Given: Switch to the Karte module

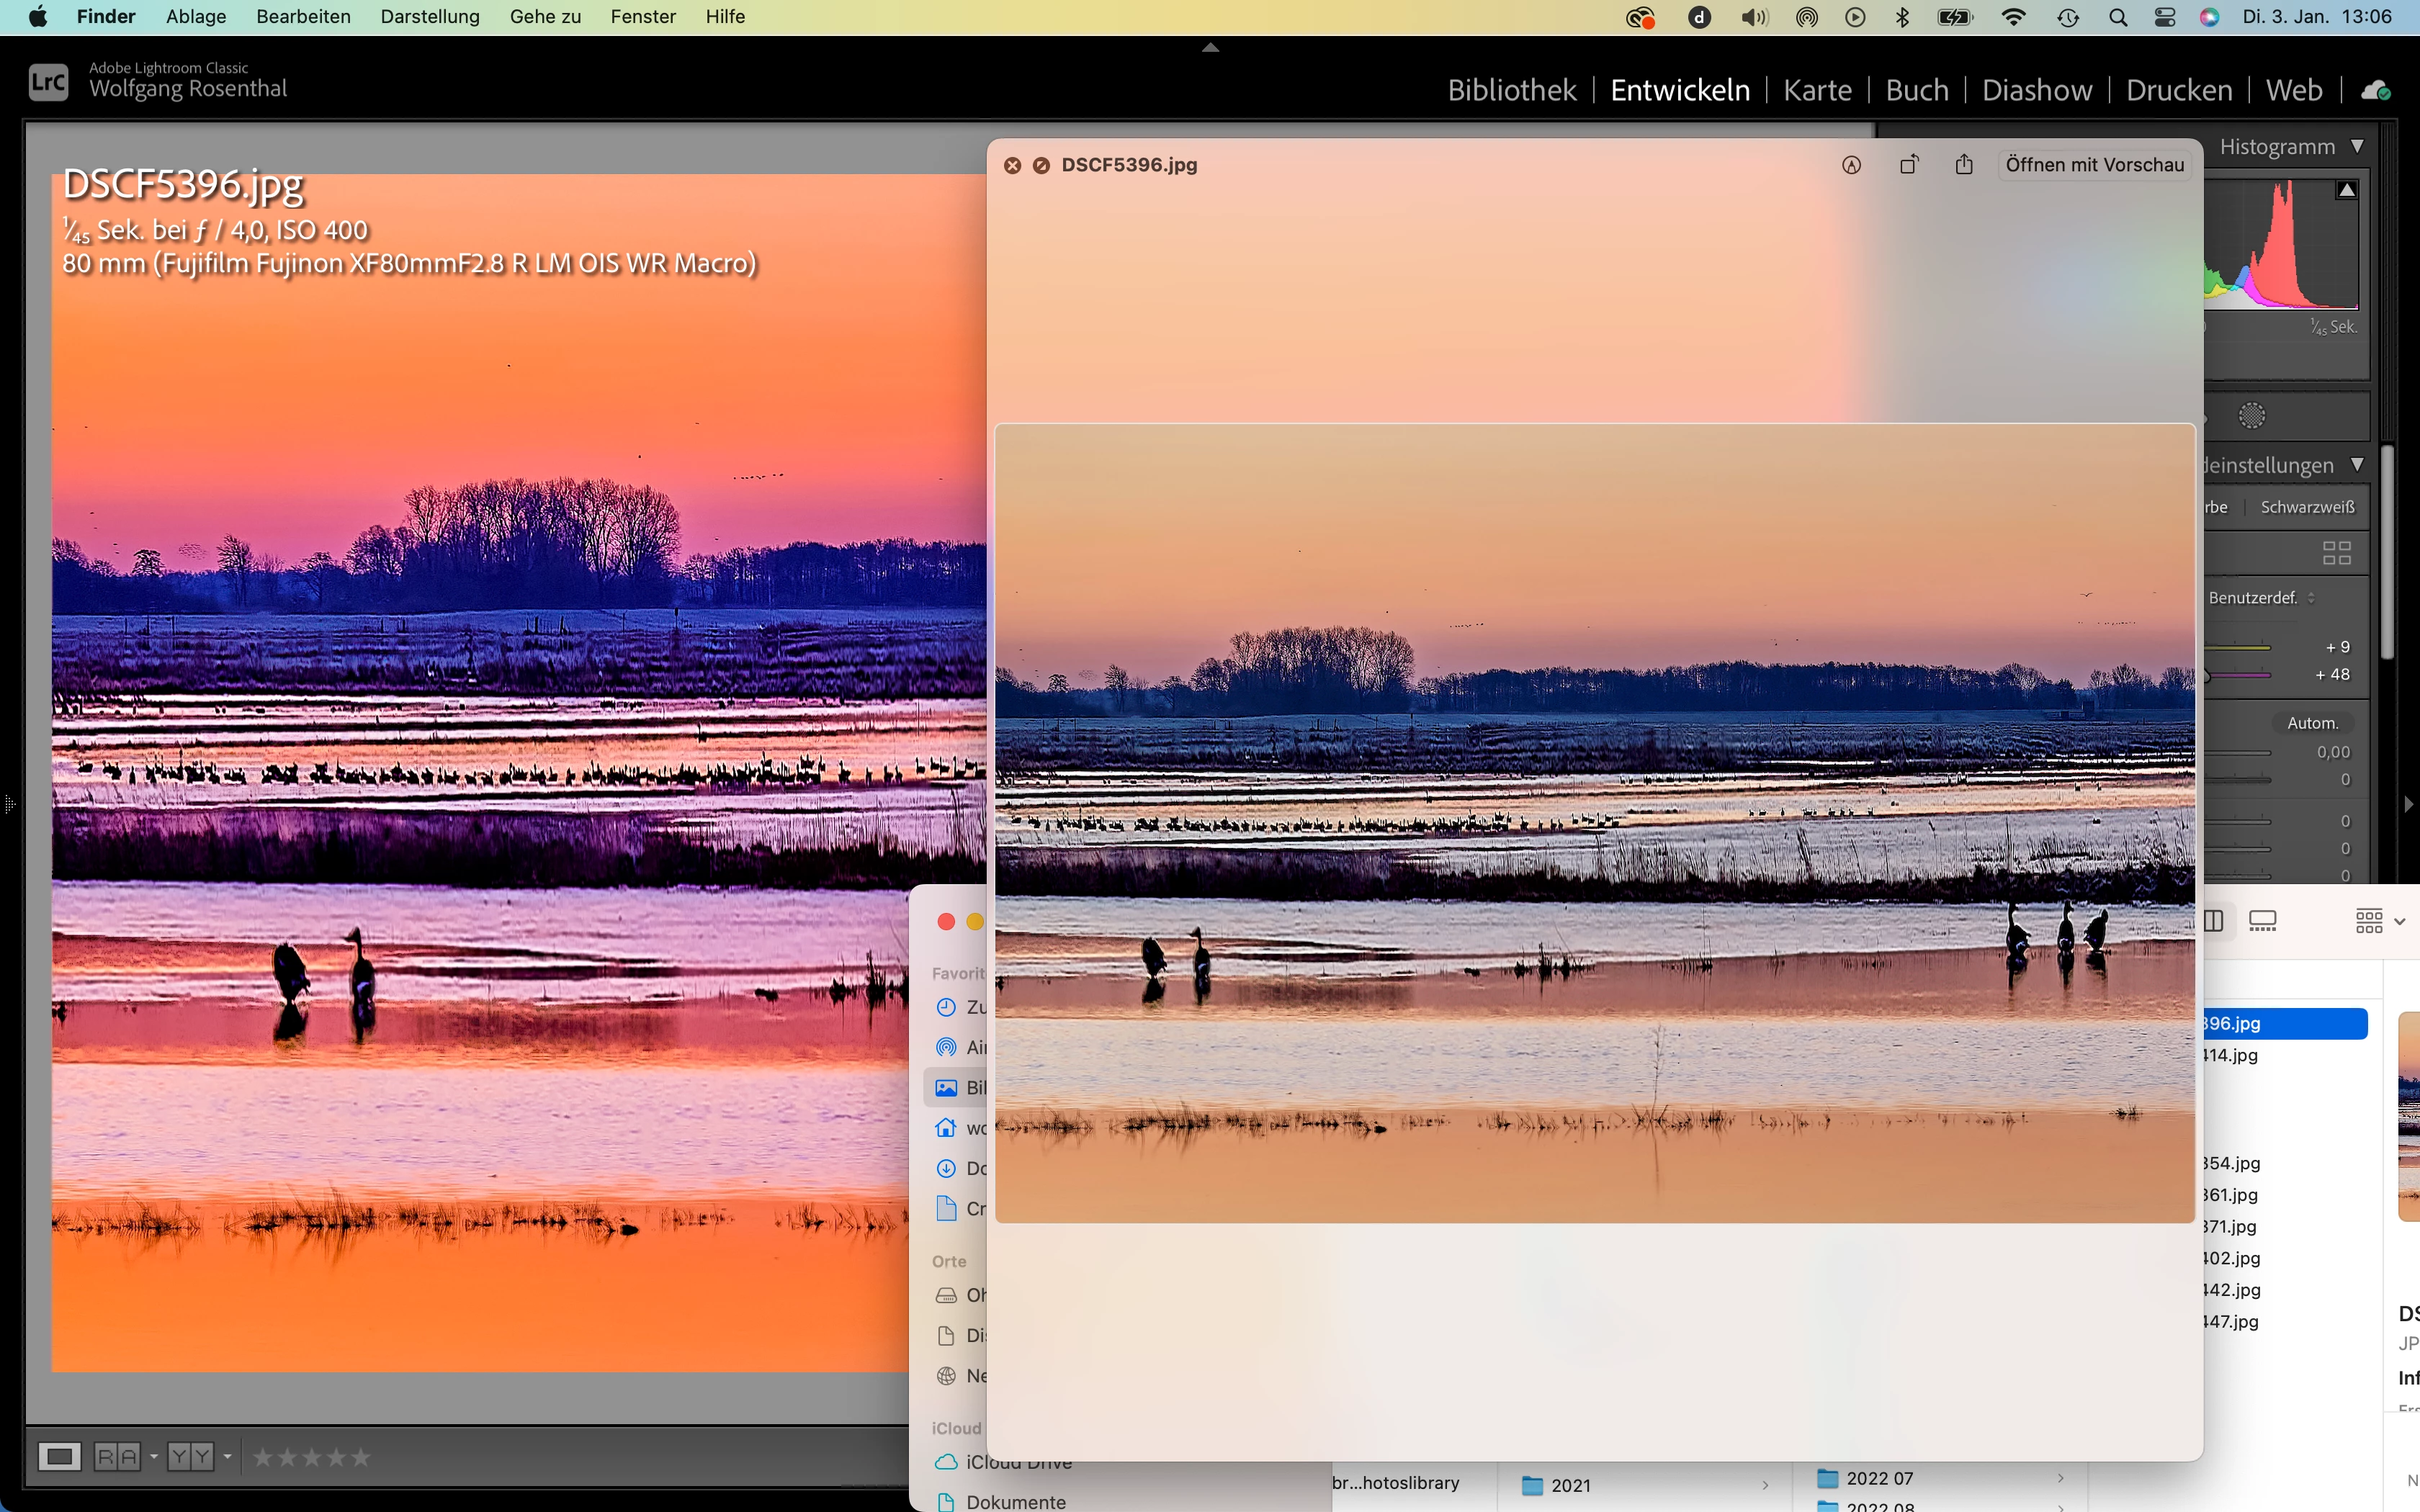Looking at the screenshot, I should [x=1817, y=90].
